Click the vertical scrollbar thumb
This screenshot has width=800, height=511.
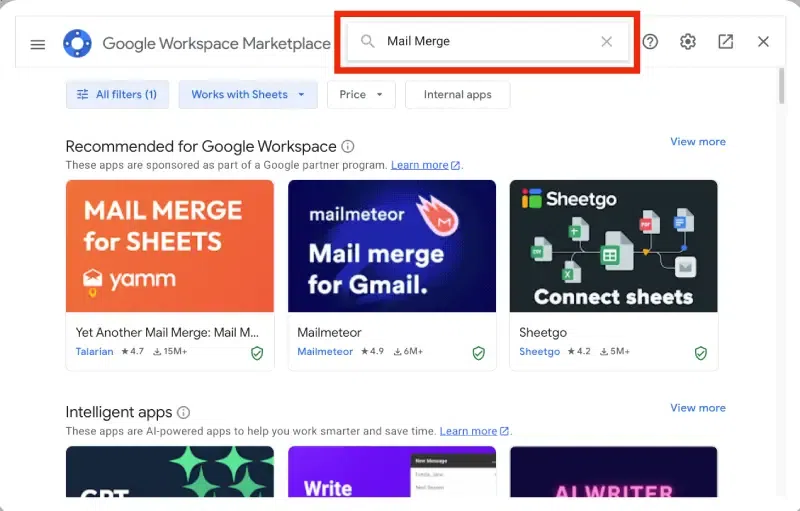pos(782,87)
